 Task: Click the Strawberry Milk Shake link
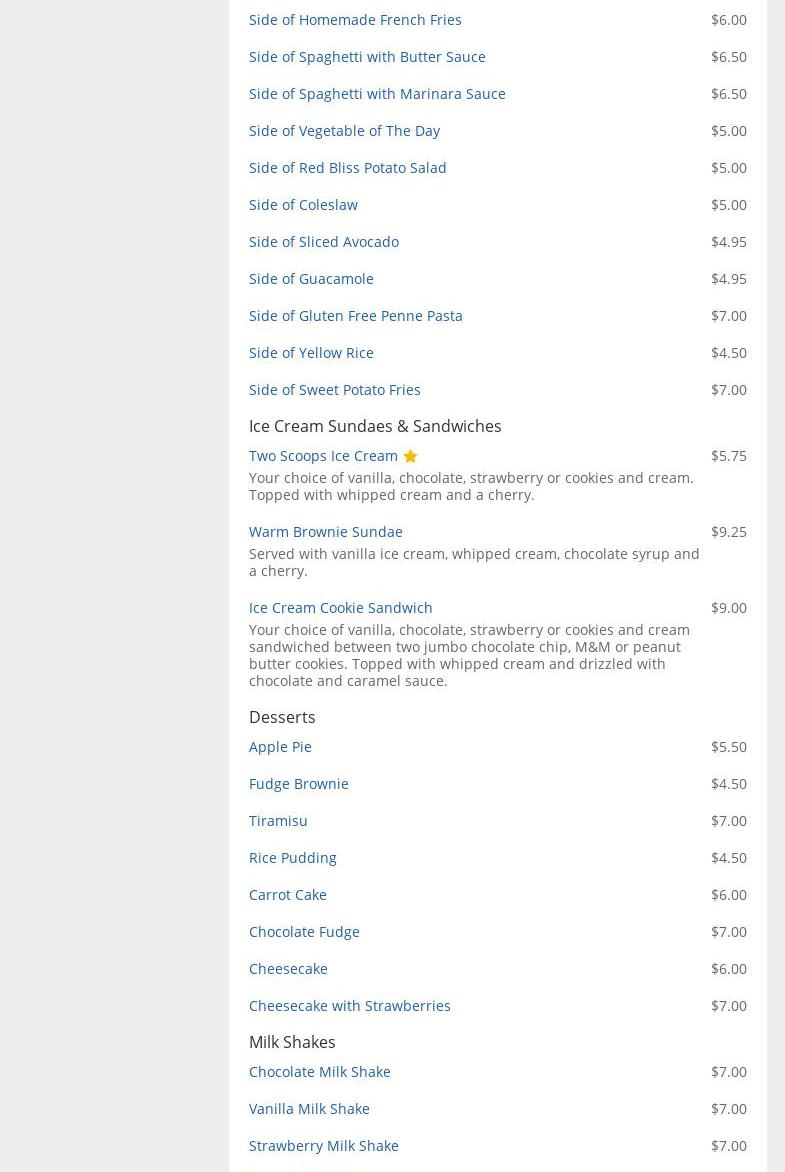coord(323,1146)
